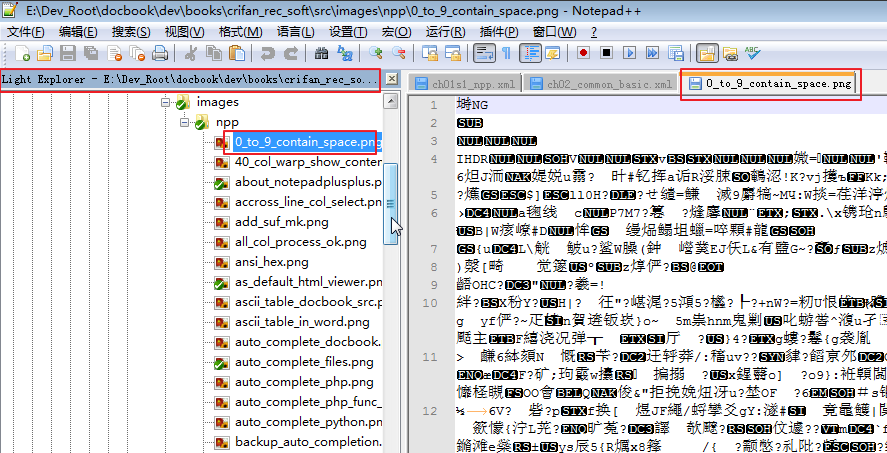Click Run macro multiple times icon
Screen dimensions: 887x453
(652, 53)
